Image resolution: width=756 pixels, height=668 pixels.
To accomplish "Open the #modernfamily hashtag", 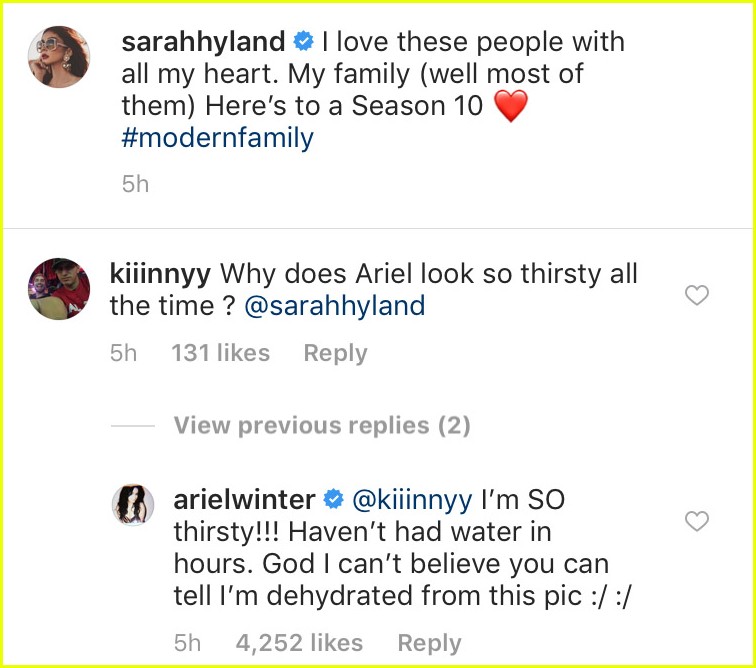I will tap(217, 138).
